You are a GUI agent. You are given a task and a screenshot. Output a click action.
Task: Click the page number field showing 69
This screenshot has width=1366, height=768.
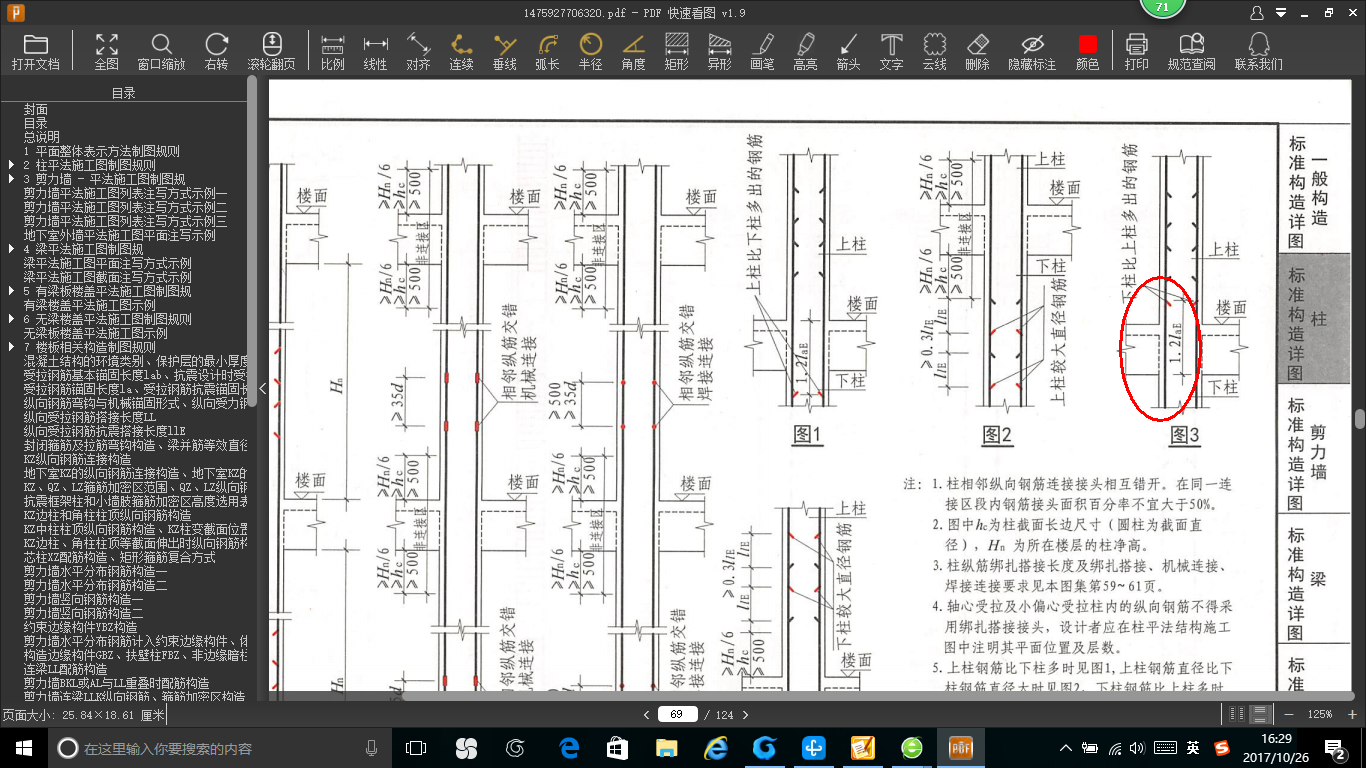point(677,714)
